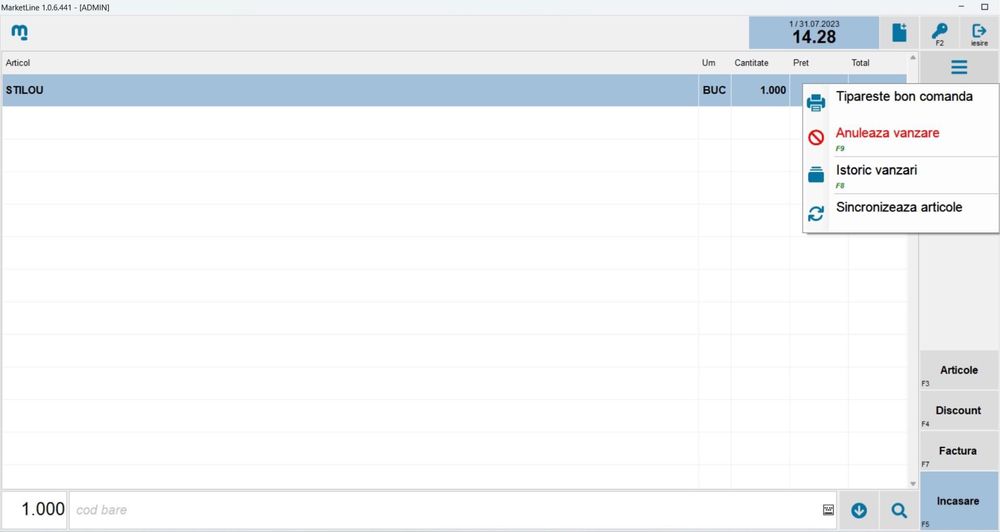Viewport: 1000px width, 532px height.
Task: Maximize the MarketLine window
Action: click(984, 7)
